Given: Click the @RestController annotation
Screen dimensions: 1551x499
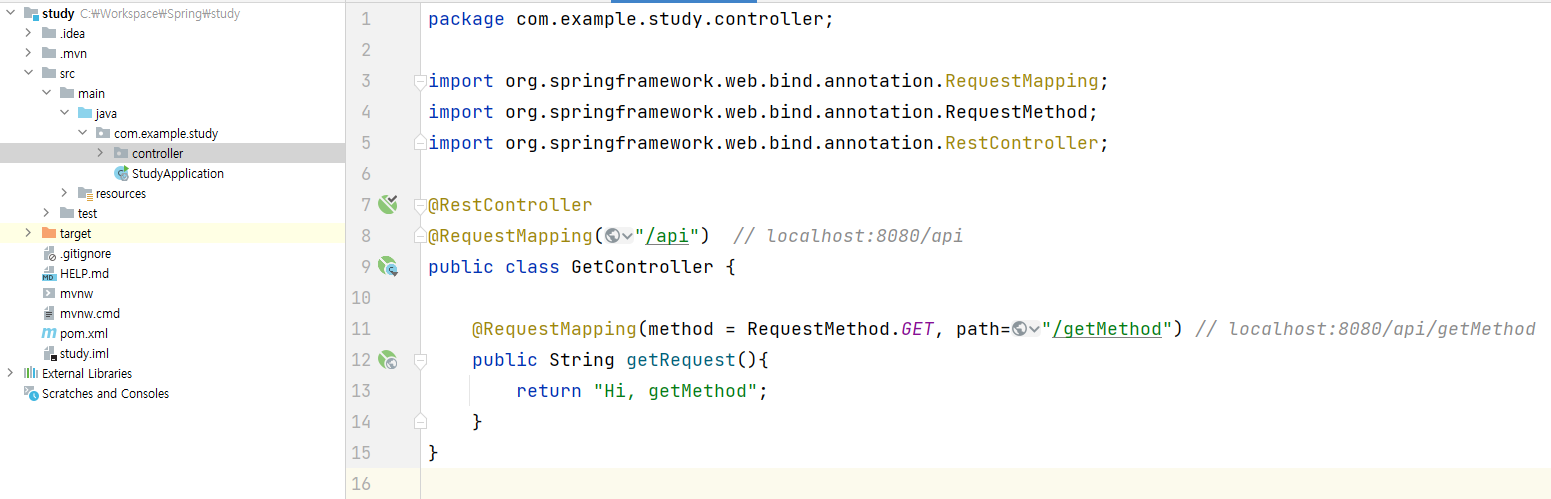Looking at the screenshot, I should [510, 205].
